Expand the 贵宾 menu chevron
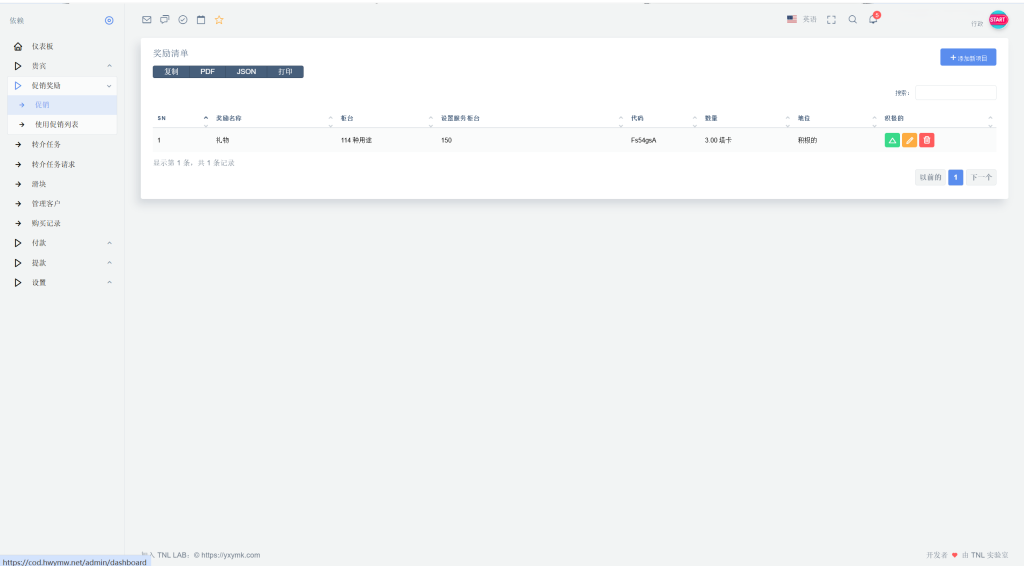Screen dimensions: 1024x566 [109, 66]
